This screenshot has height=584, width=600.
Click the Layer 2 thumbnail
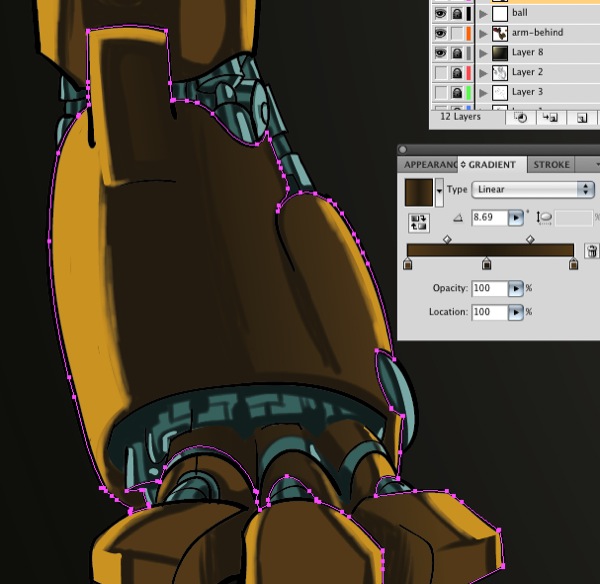tap(500, 73)
